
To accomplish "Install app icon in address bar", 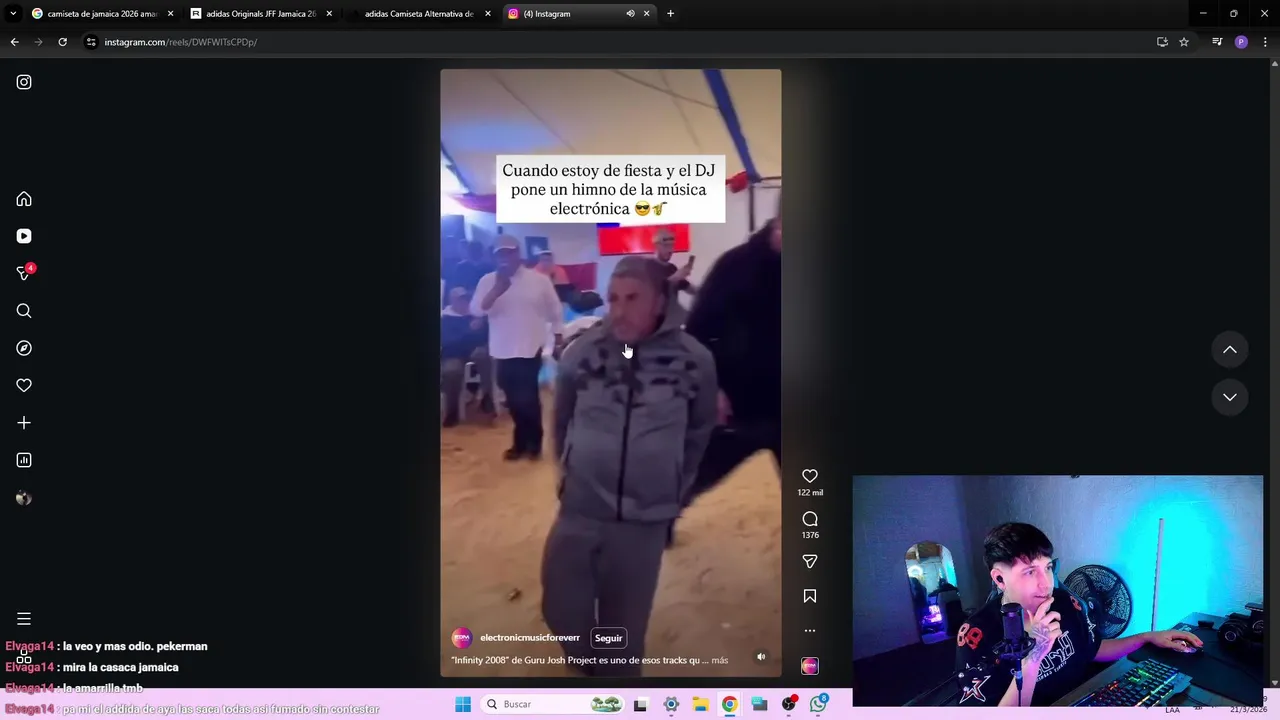I will (1162, 42).
